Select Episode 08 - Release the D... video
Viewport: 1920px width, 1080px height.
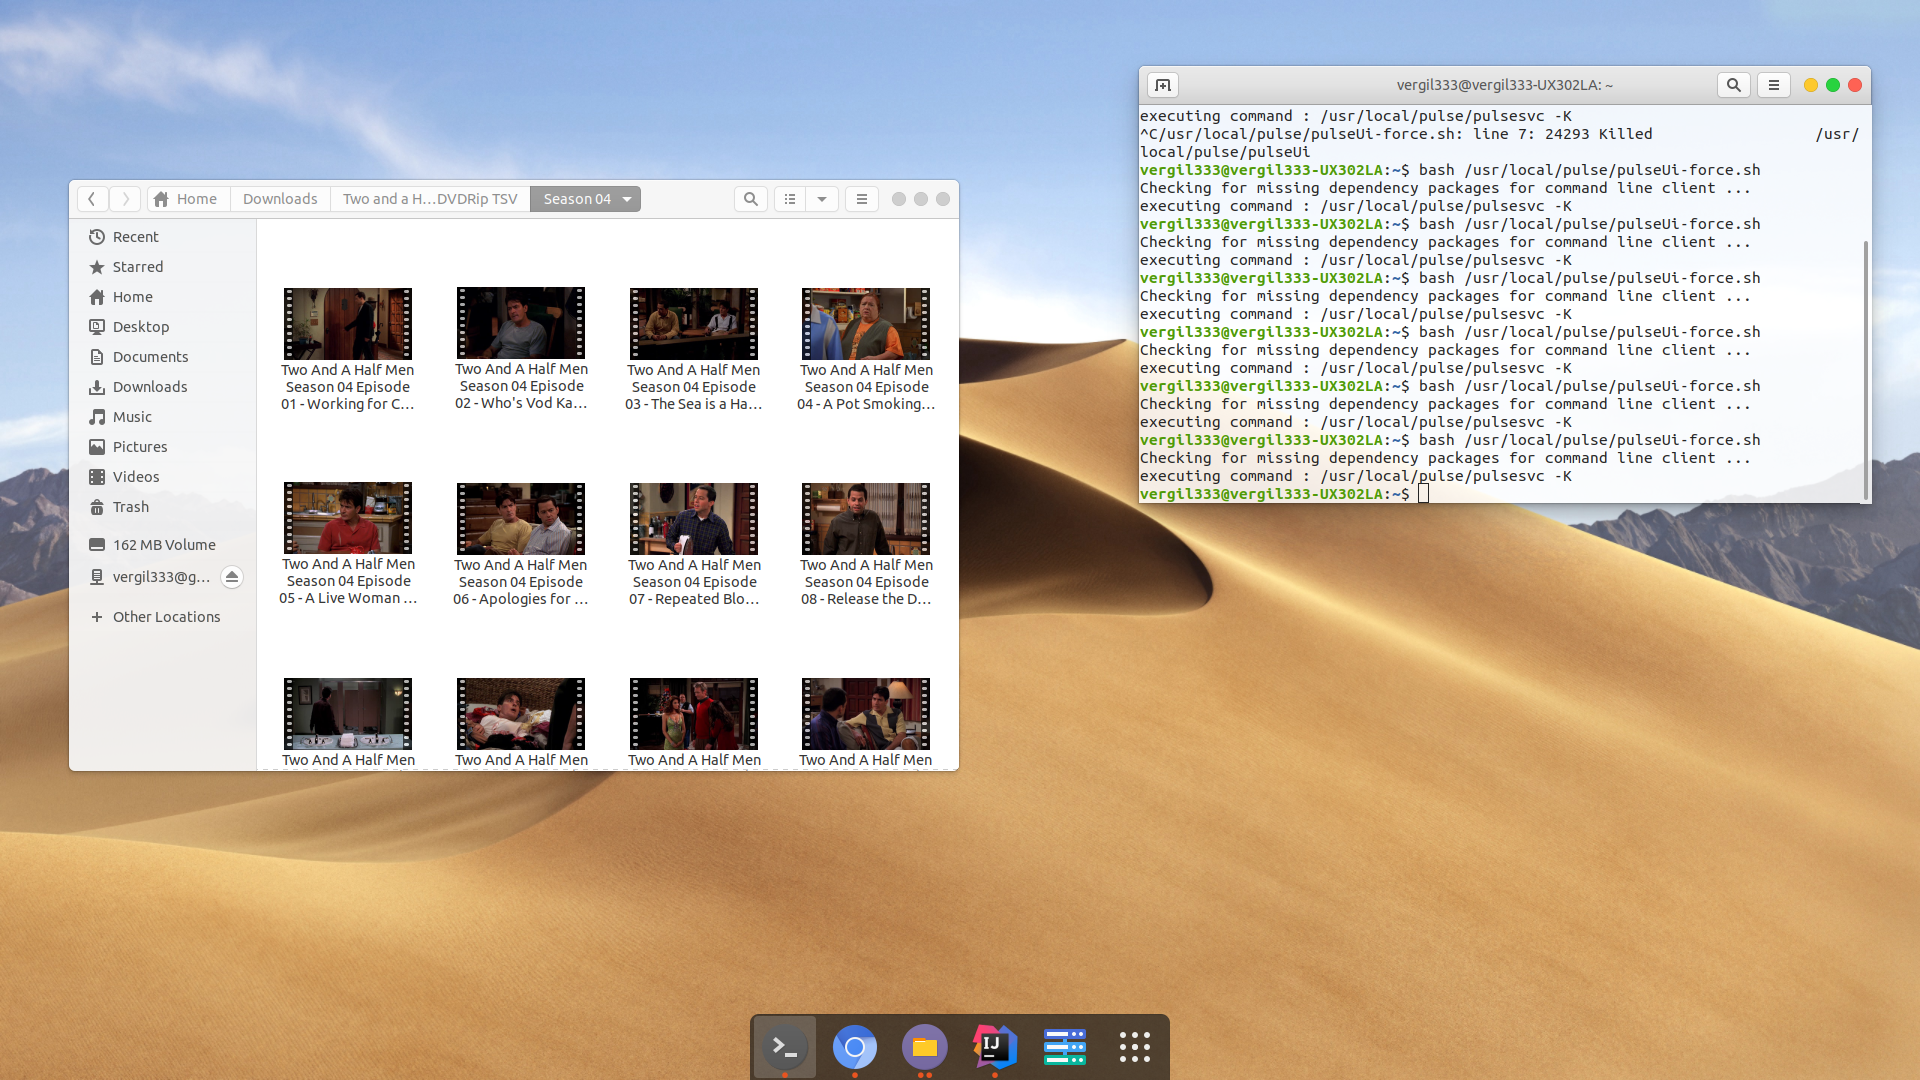[866, 545]
